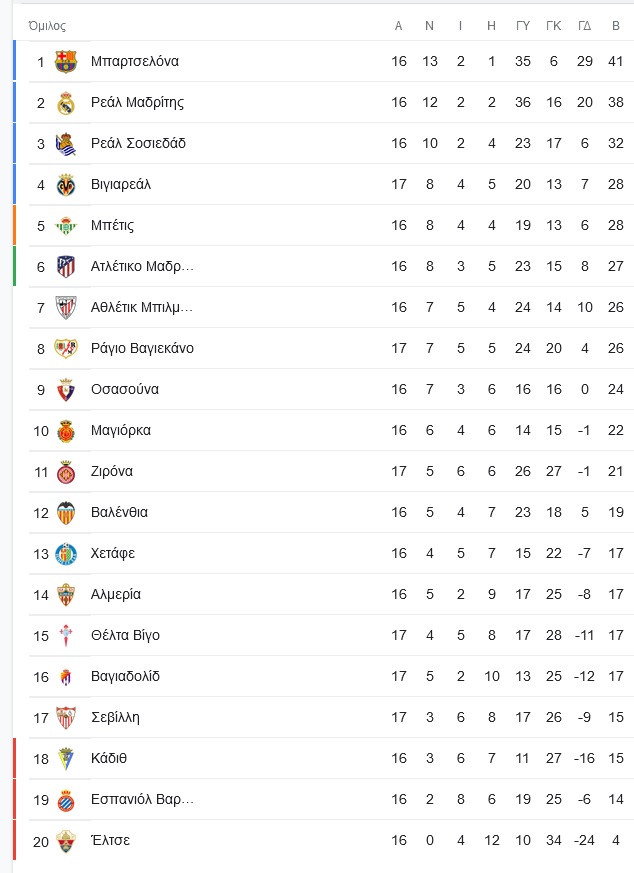
Task: Click the Όμιλος column header
Action: point(47,26)
